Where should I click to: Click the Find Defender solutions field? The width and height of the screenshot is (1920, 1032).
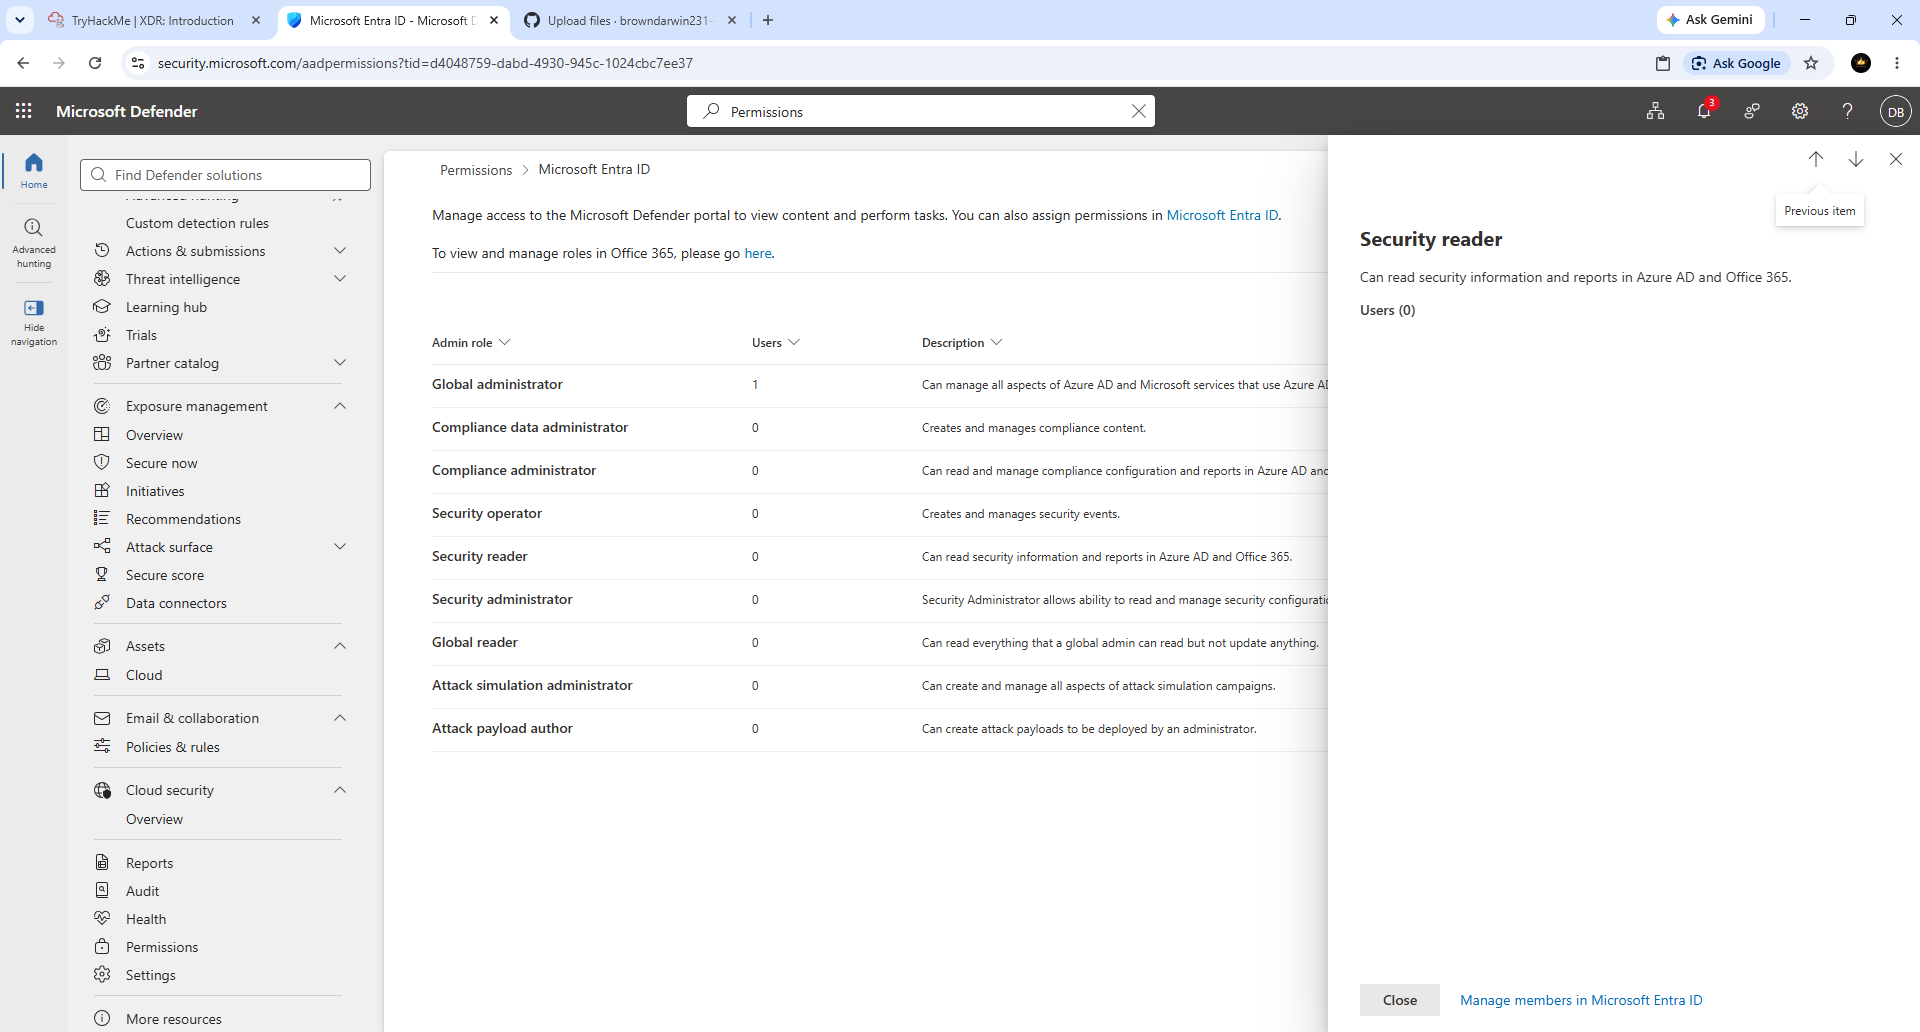(225, 175)
